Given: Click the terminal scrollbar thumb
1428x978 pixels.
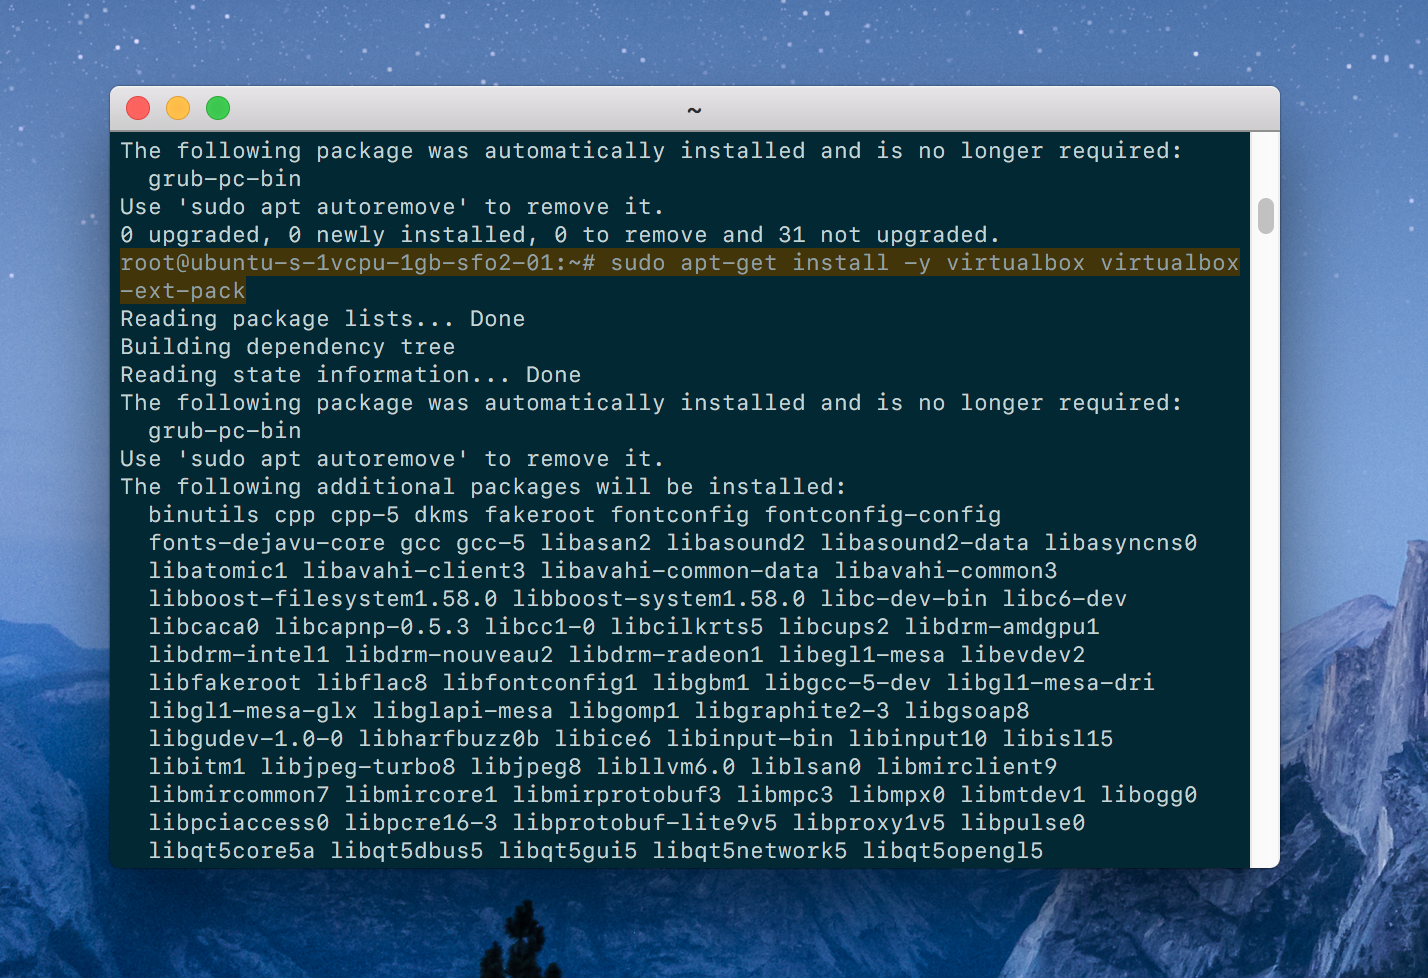Looking at the screenshot, I should point(1266,216).
